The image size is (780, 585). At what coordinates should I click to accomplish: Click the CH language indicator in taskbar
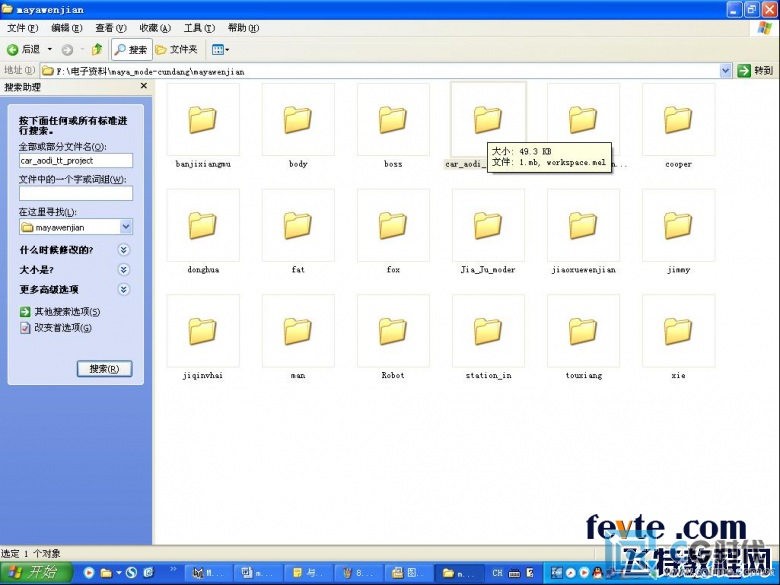[497, 573]
